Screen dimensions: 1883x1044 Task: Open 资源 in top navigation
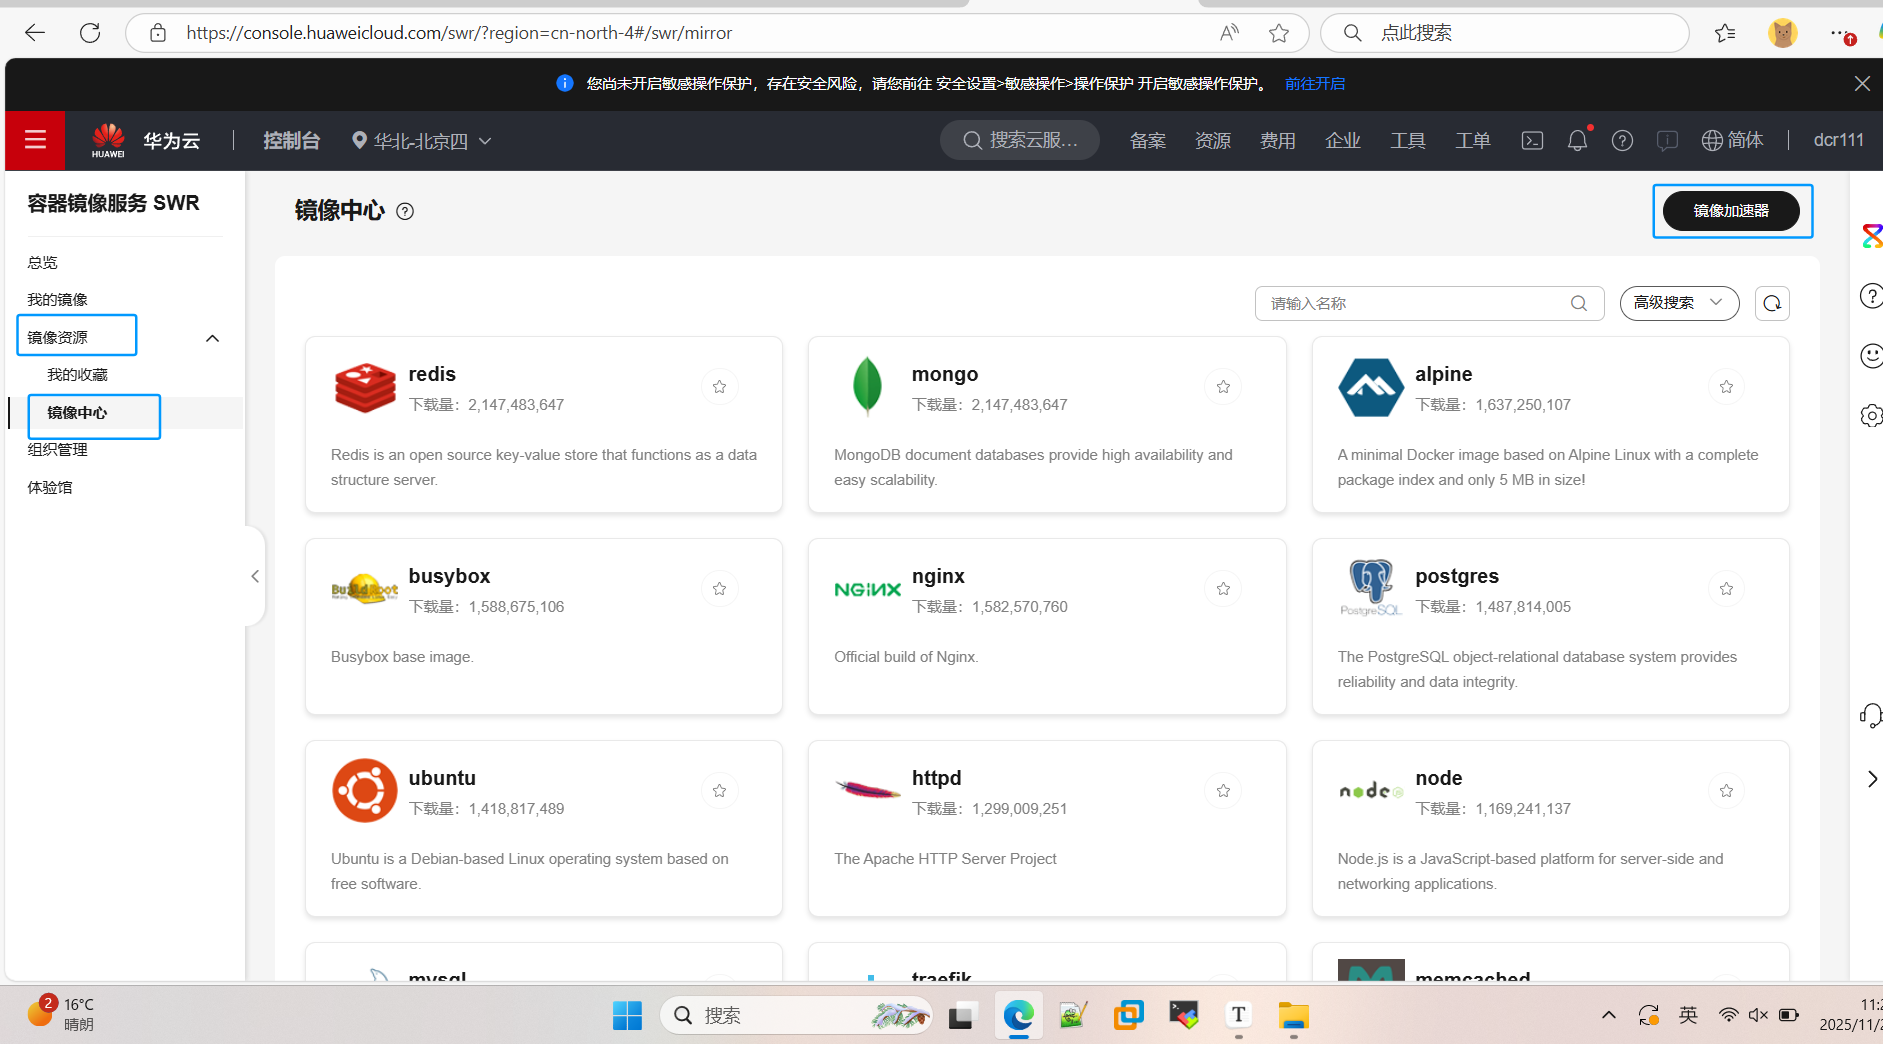[1213, 141]
